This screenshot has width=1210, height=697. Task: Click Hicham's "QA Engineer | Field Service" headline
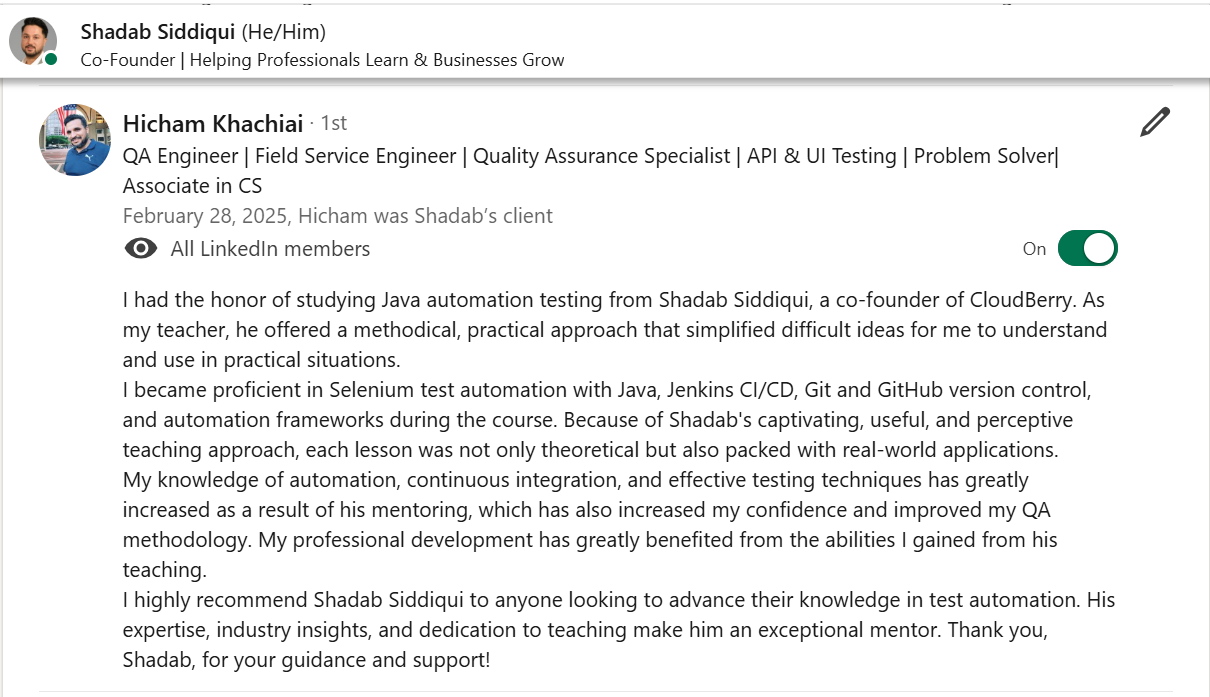590,156
